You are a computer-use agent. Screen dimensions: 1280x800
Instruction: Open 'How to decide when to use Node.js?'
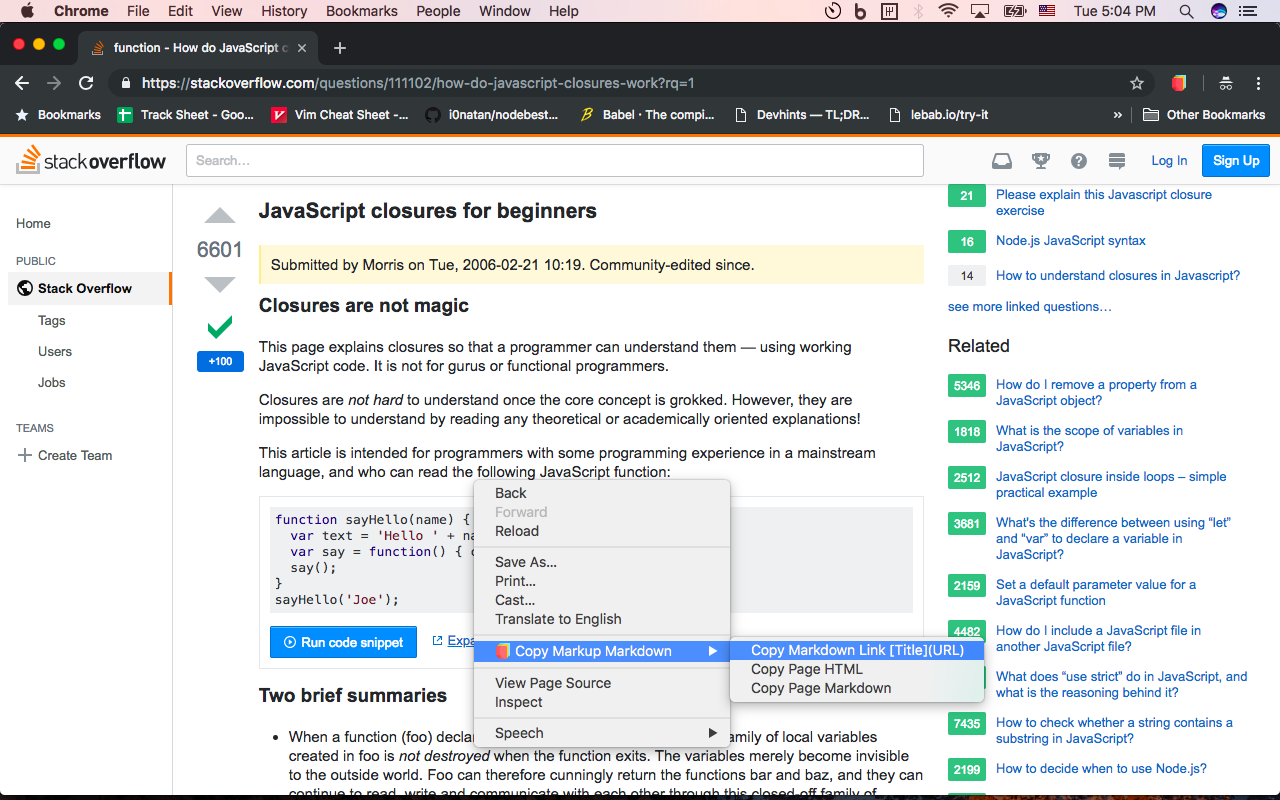pos(1101,769)
